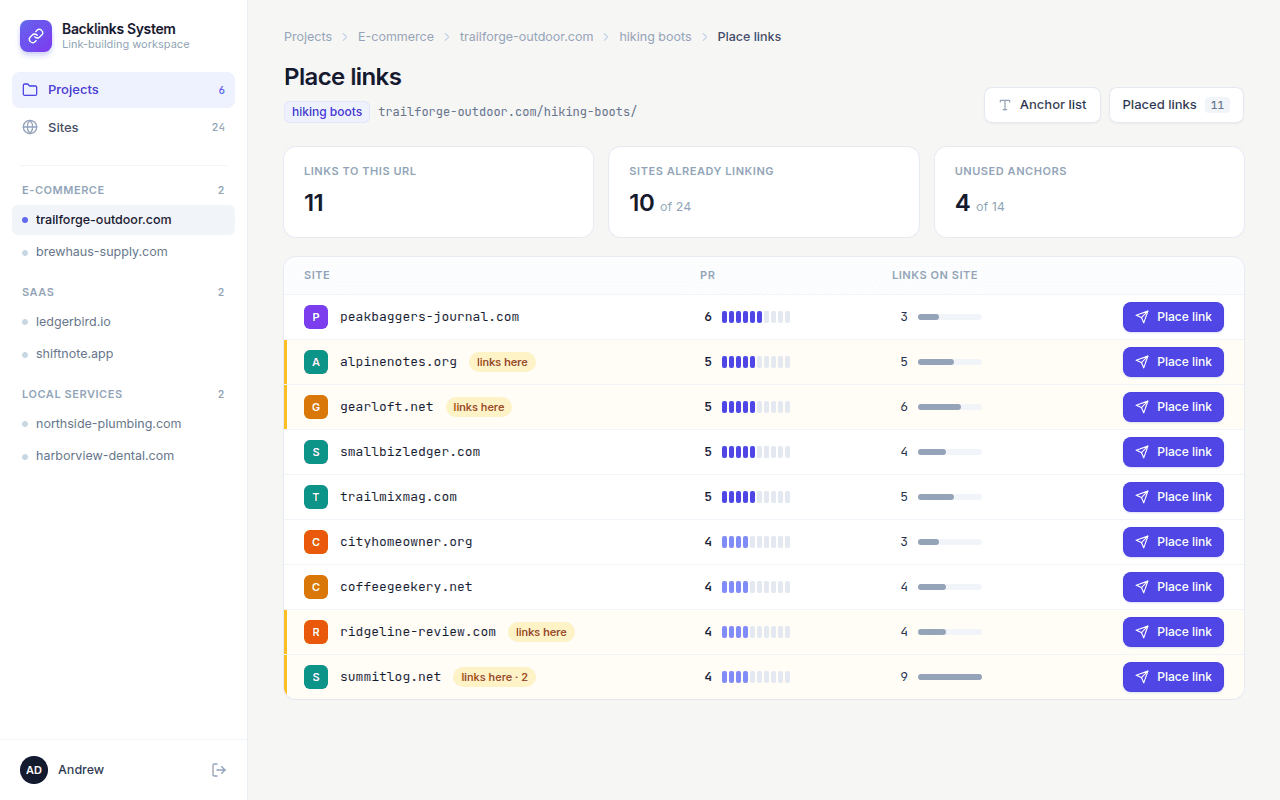
Task: Click the C avatar for coffeegeekery.net
Action: [316, 587]
